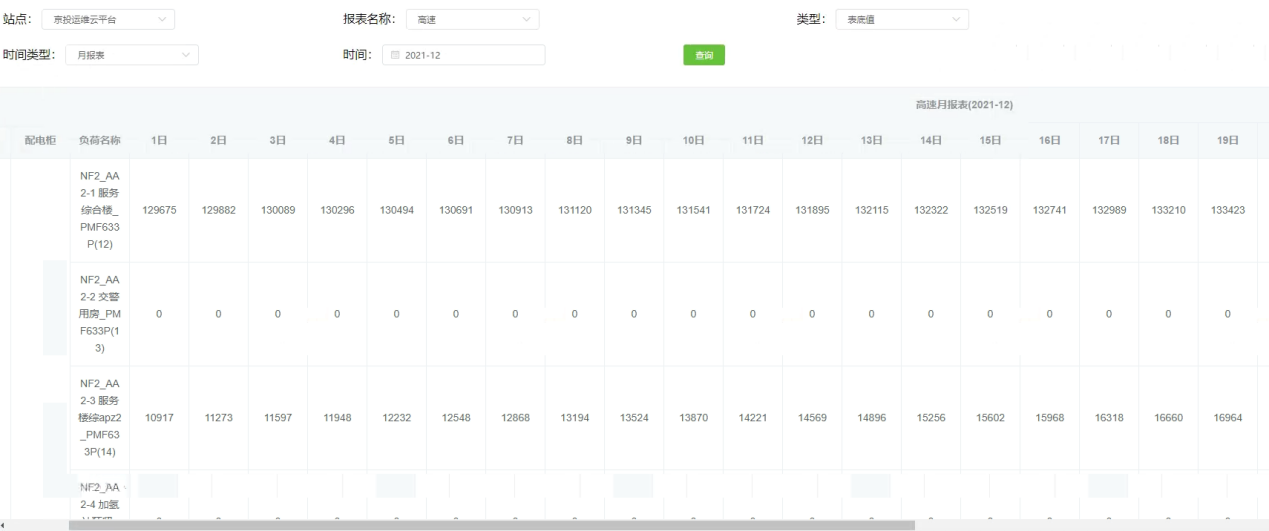Click the 配电柜 column header
Image resolution: width=1269 pixels, height=531 pixels.
tap(41, 141)
